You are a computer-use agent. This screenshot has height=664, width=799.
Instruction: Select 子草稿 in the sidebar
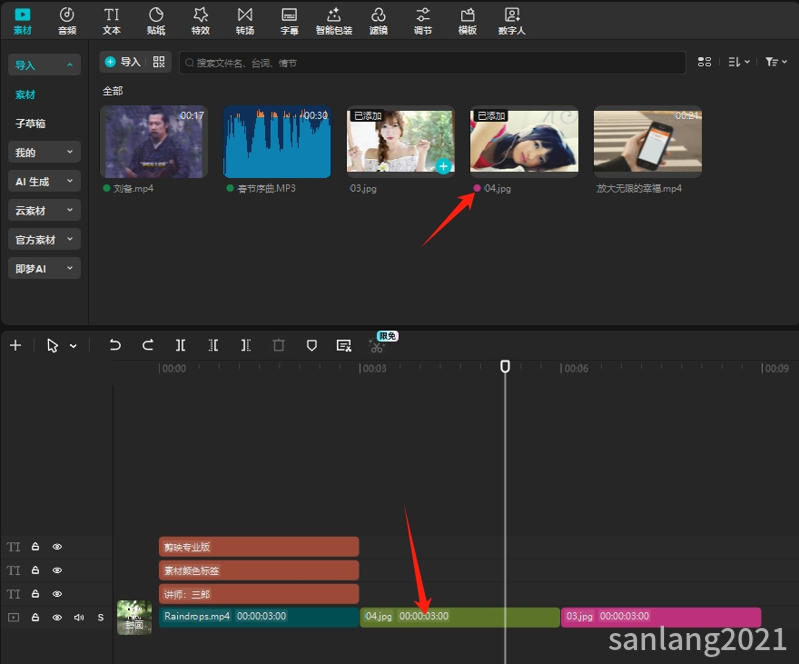tap(31, 123)
